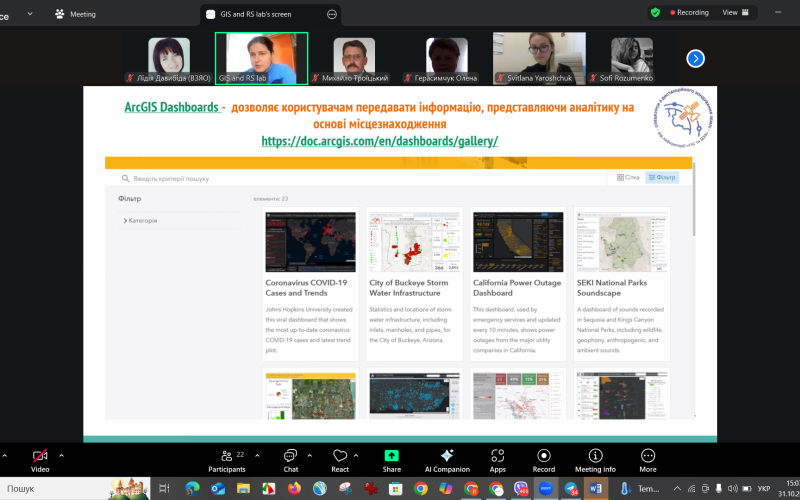Screen dimensions: 800x500
Task: Open Microsoft Word from the taskbar
Action: point(597,489)
